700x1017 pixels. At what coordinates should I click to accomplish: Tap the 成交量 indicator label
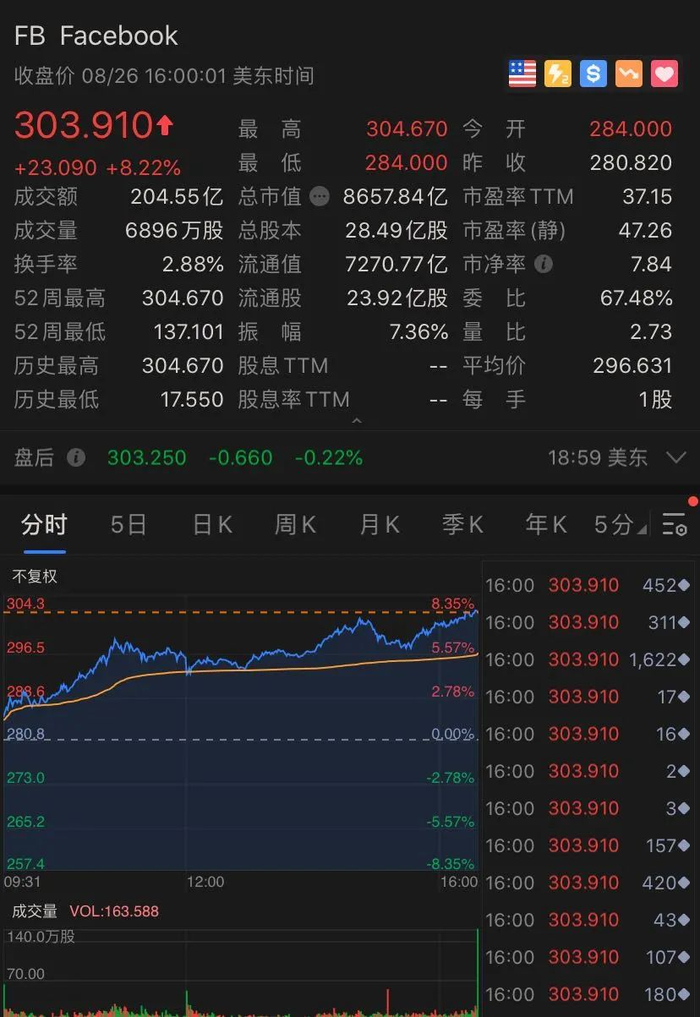coord(34,911)
